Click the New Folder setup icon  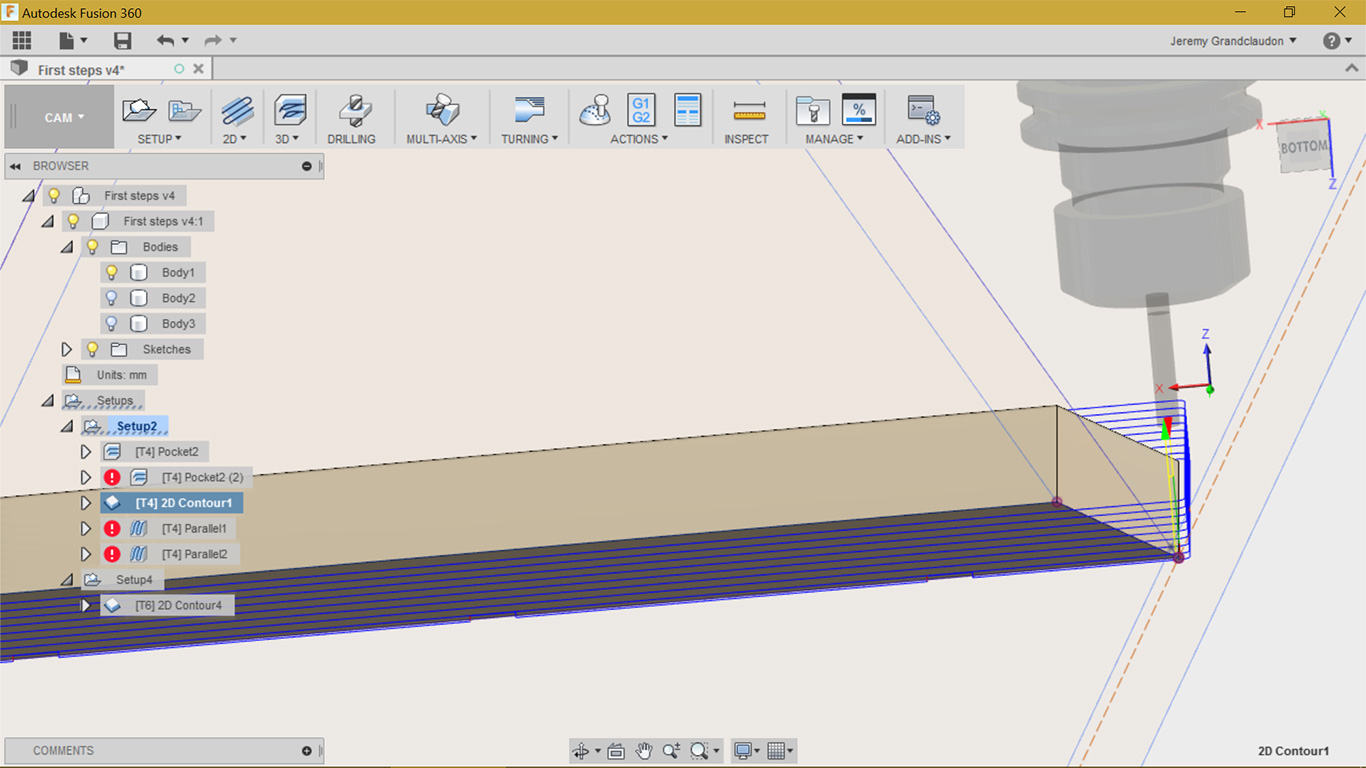[x=185, y=110]
